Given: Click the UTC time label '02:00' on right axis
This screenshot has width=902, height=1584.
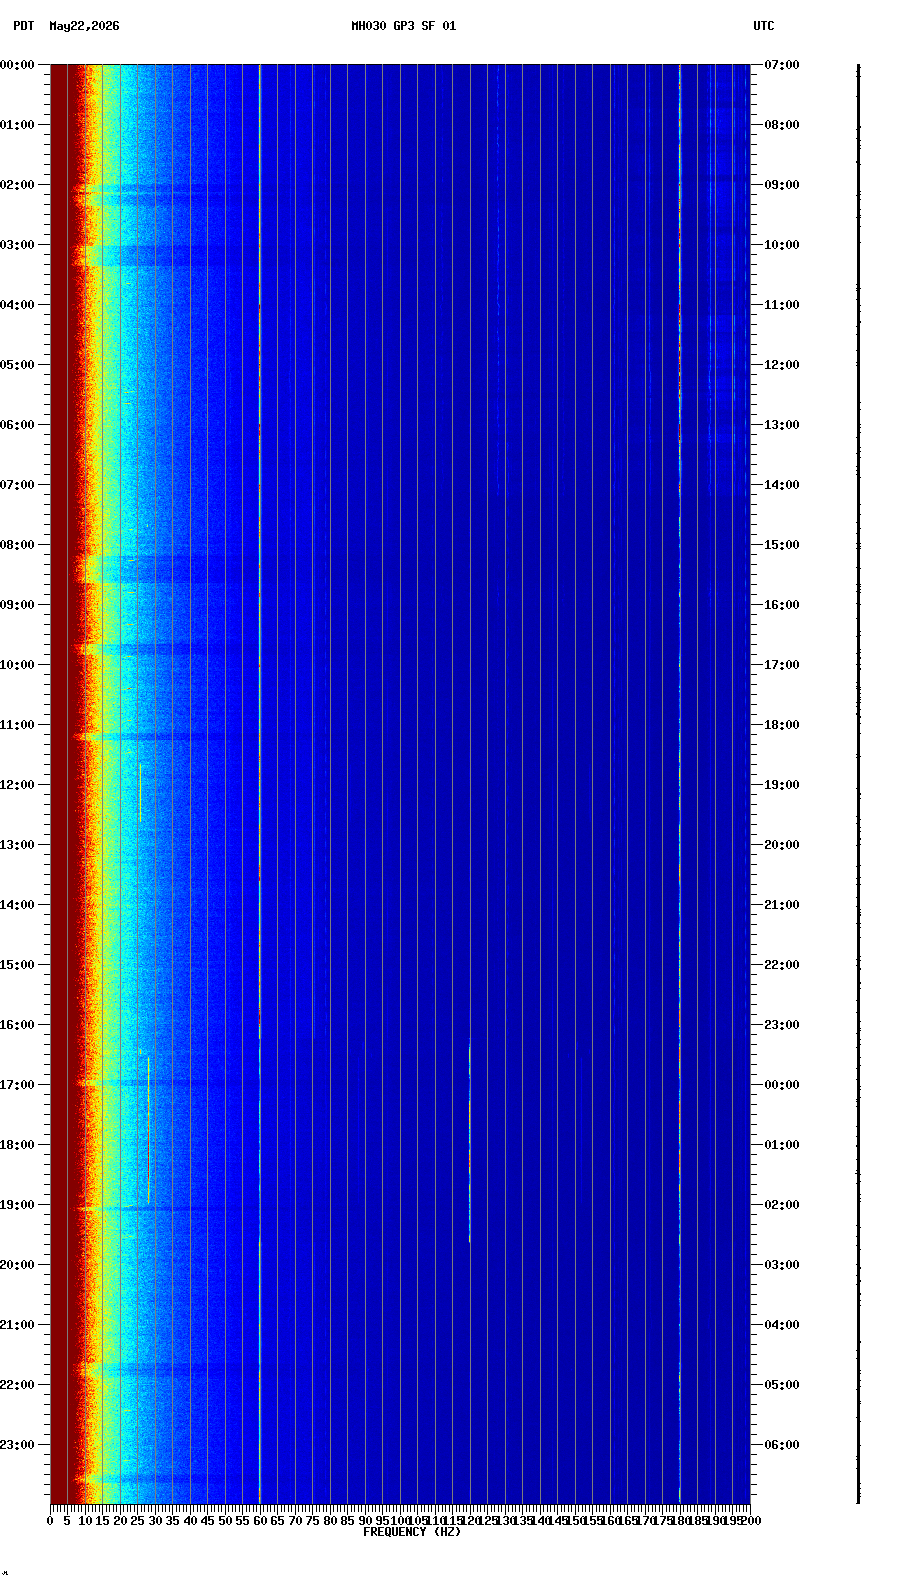Looking at the screenshot, I should click(x=781, y=1205).
